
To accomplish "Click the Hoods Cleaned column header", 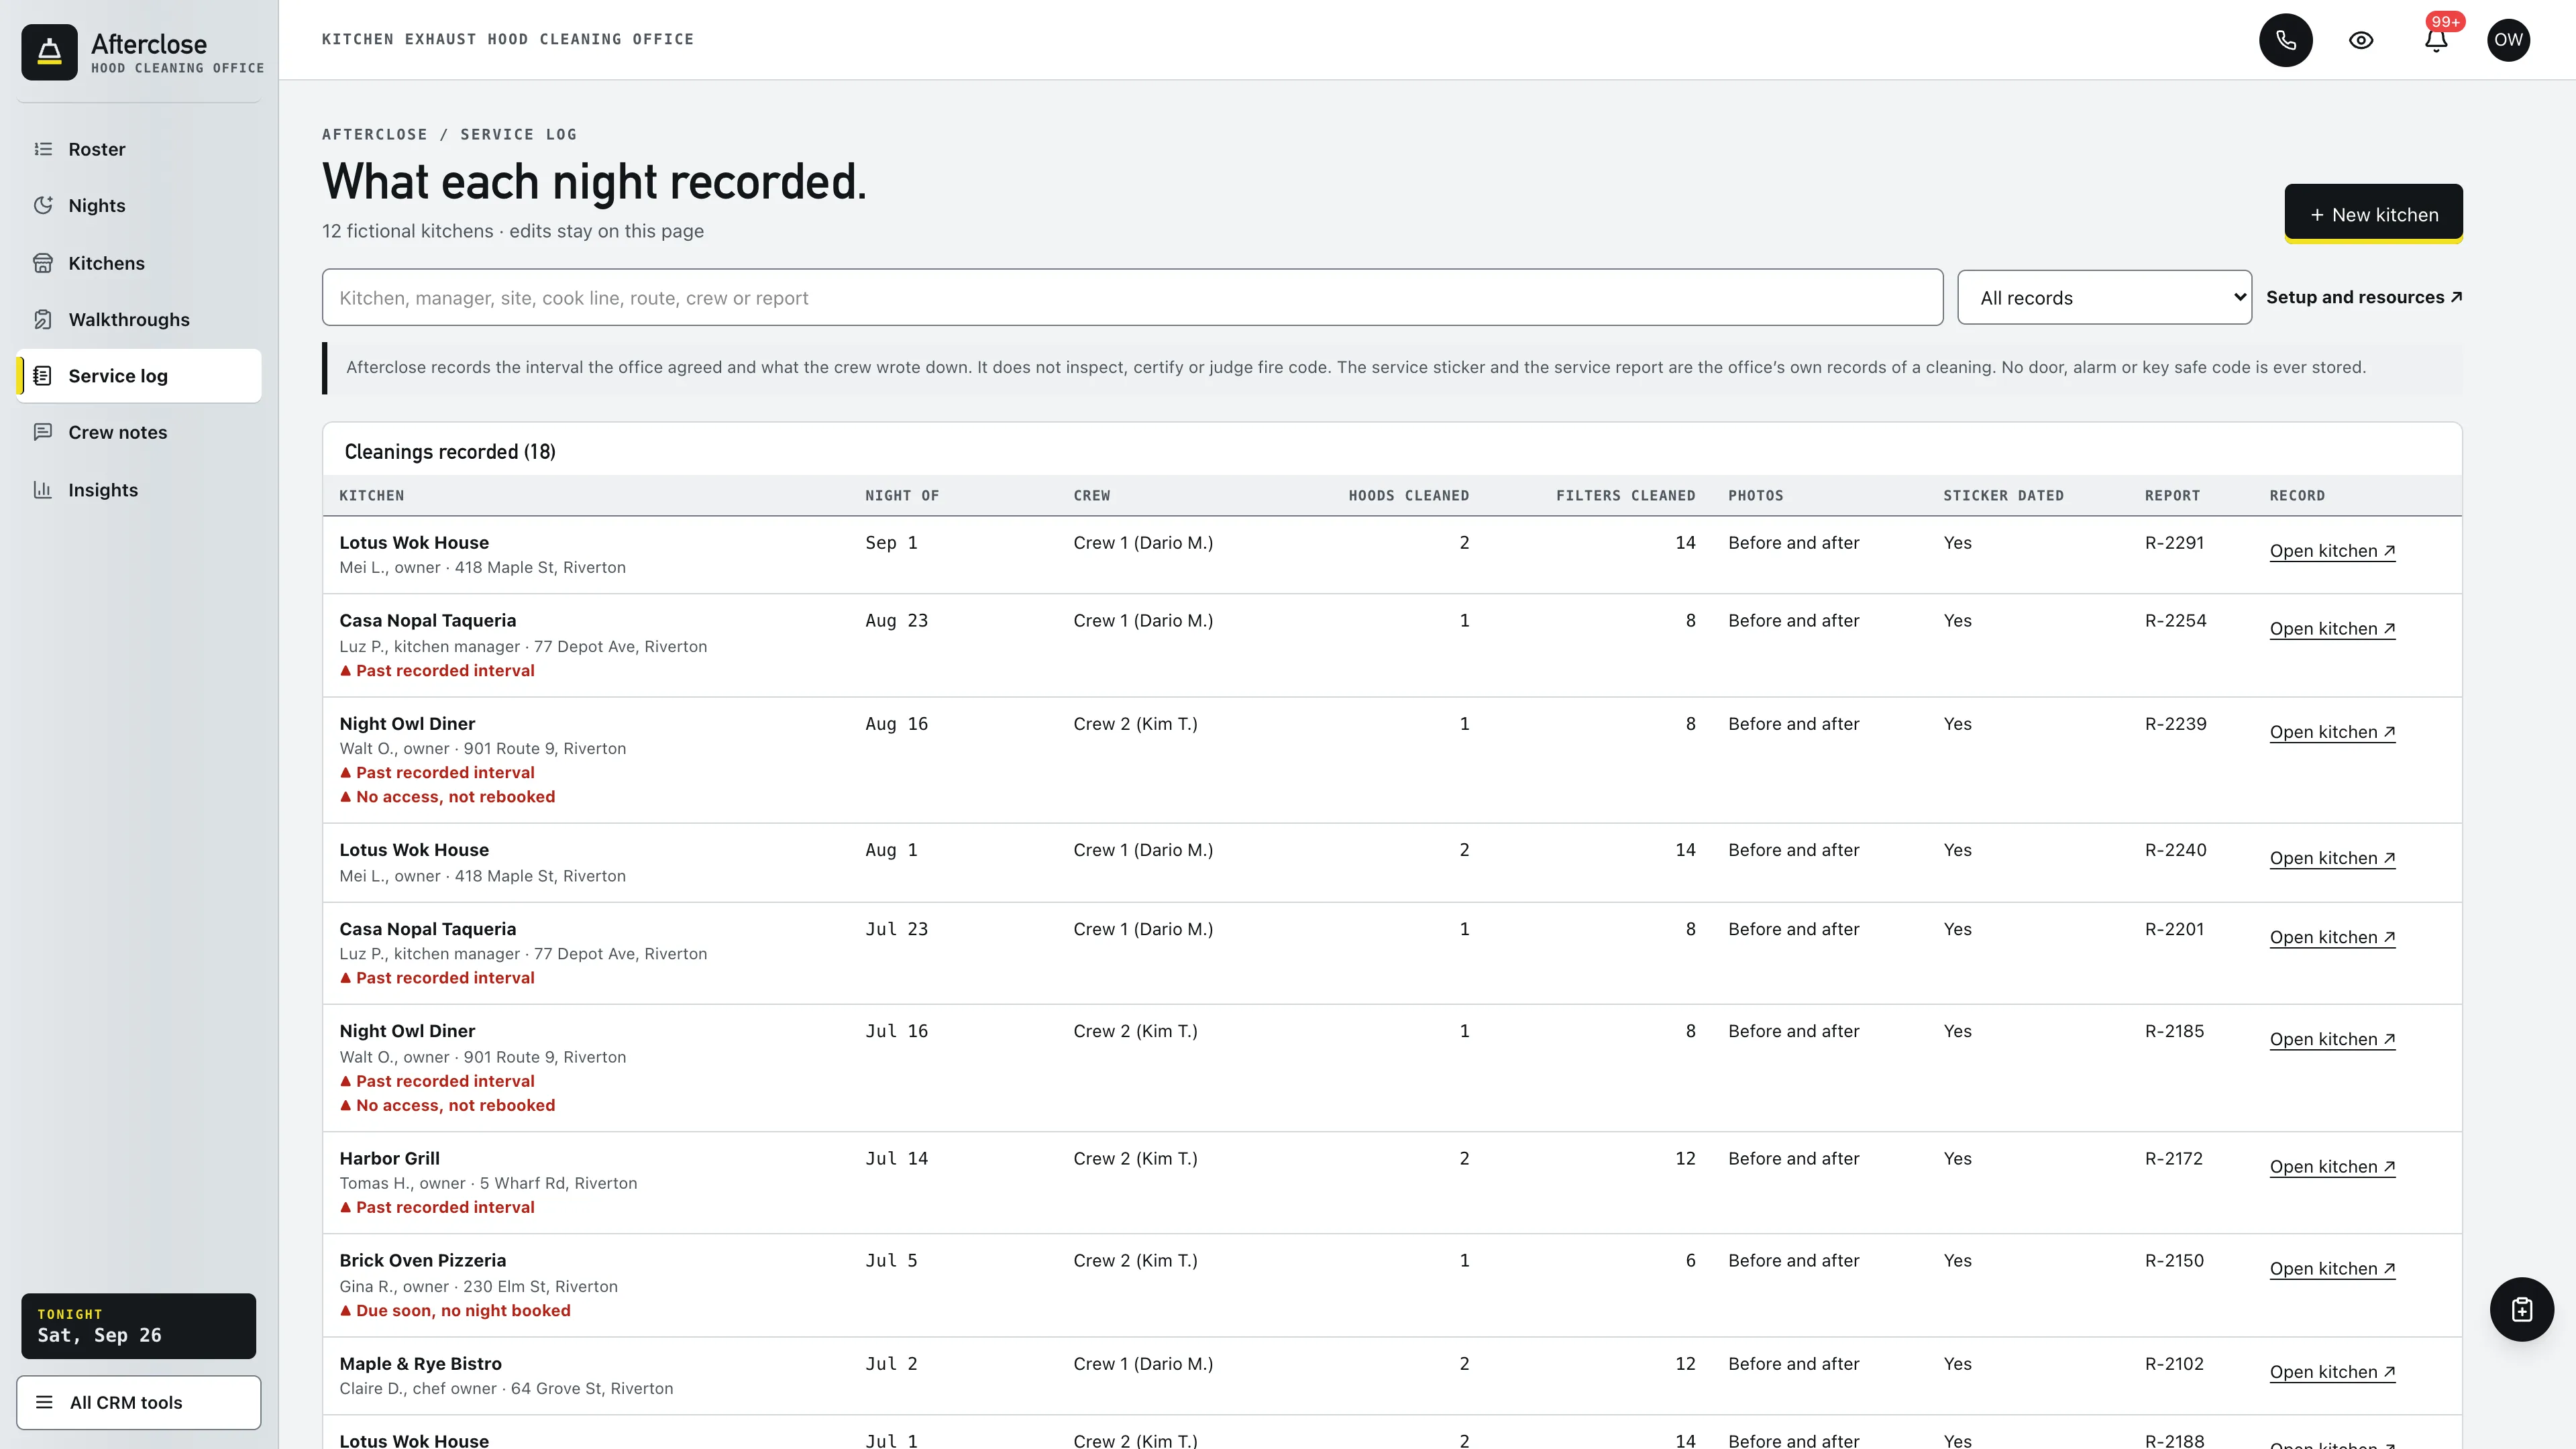I will (1408, 496).
